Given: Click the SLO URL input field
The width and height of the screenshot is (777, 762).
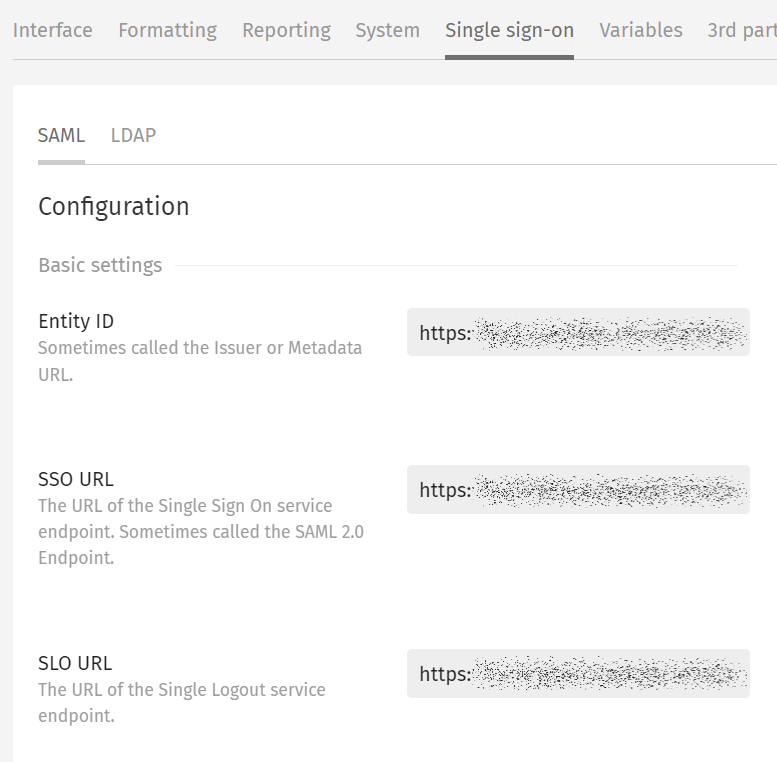Looking at the screenshot, I should pos(578,673).
